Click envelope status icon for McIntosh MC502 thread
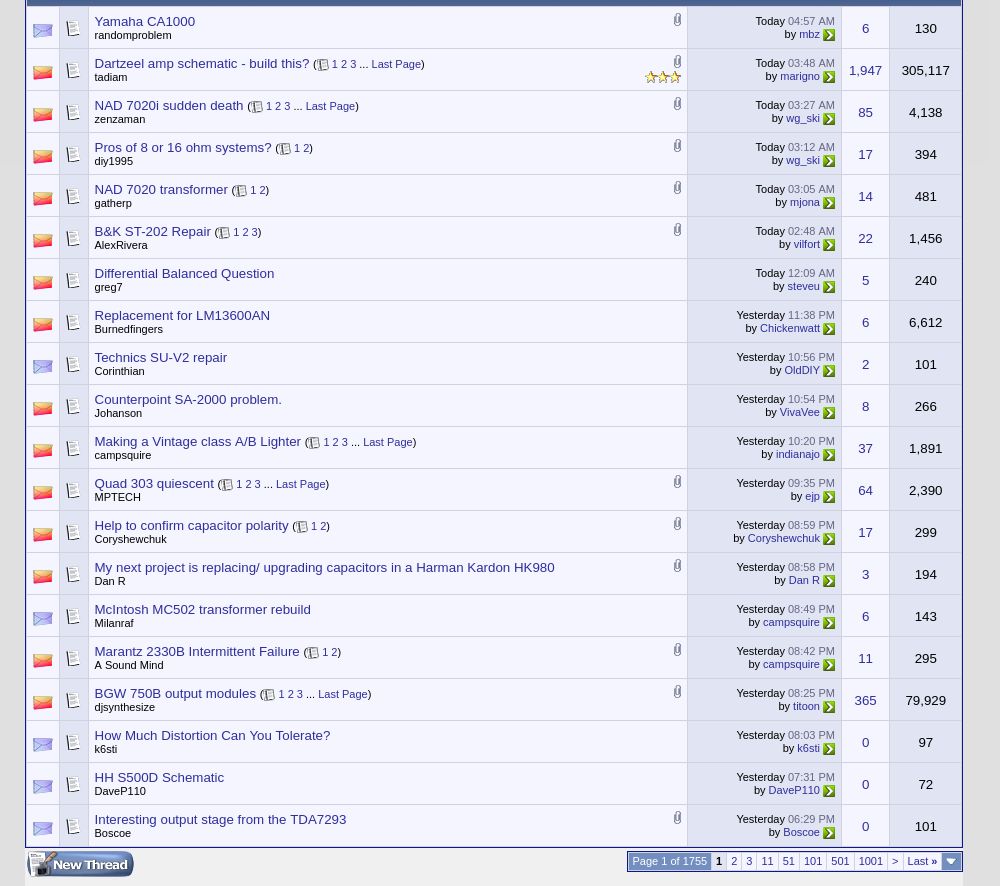The width and height of the screenshot is (1000, 886). click(43, 617)
